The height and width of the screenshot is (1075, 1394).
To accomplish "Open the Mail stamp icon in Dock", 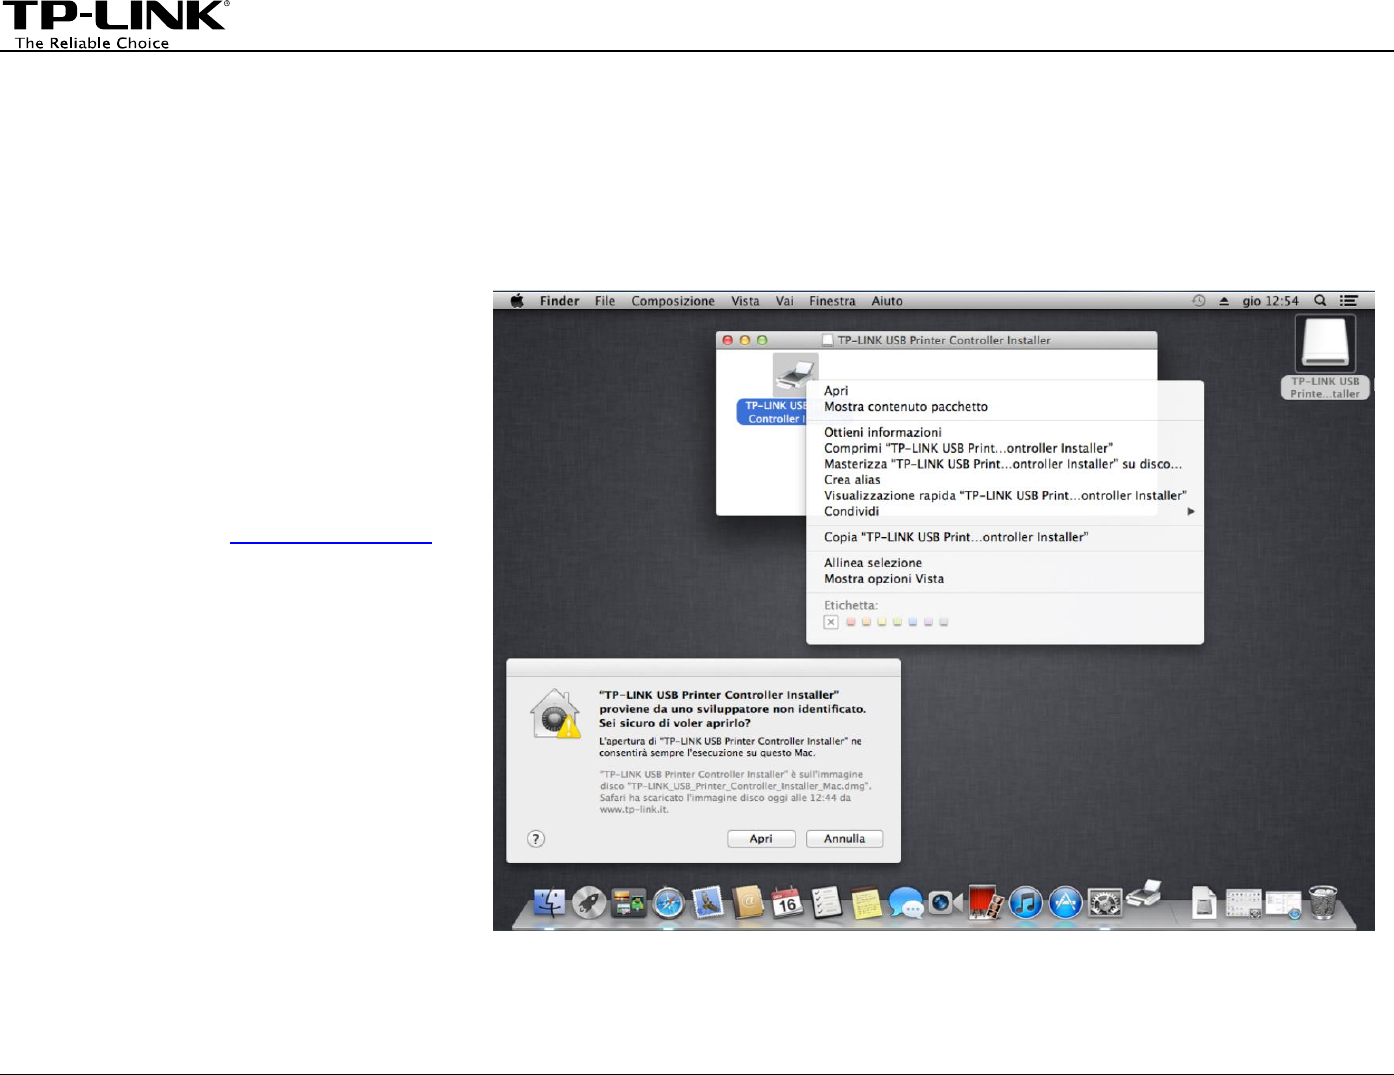I will [x=708, y=903].
